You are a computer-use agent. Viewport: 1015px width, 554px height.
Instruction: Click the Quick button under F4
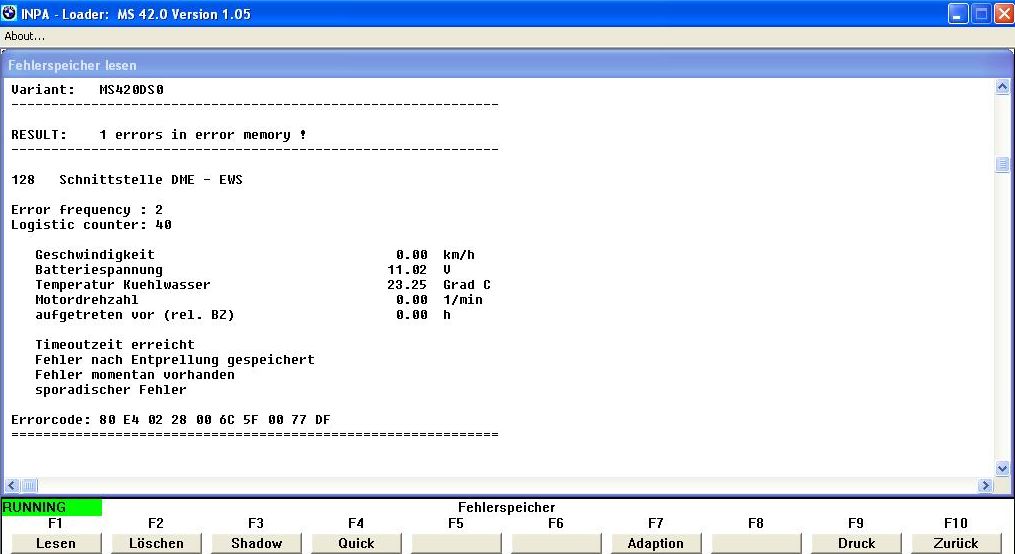tap(356, 543)
